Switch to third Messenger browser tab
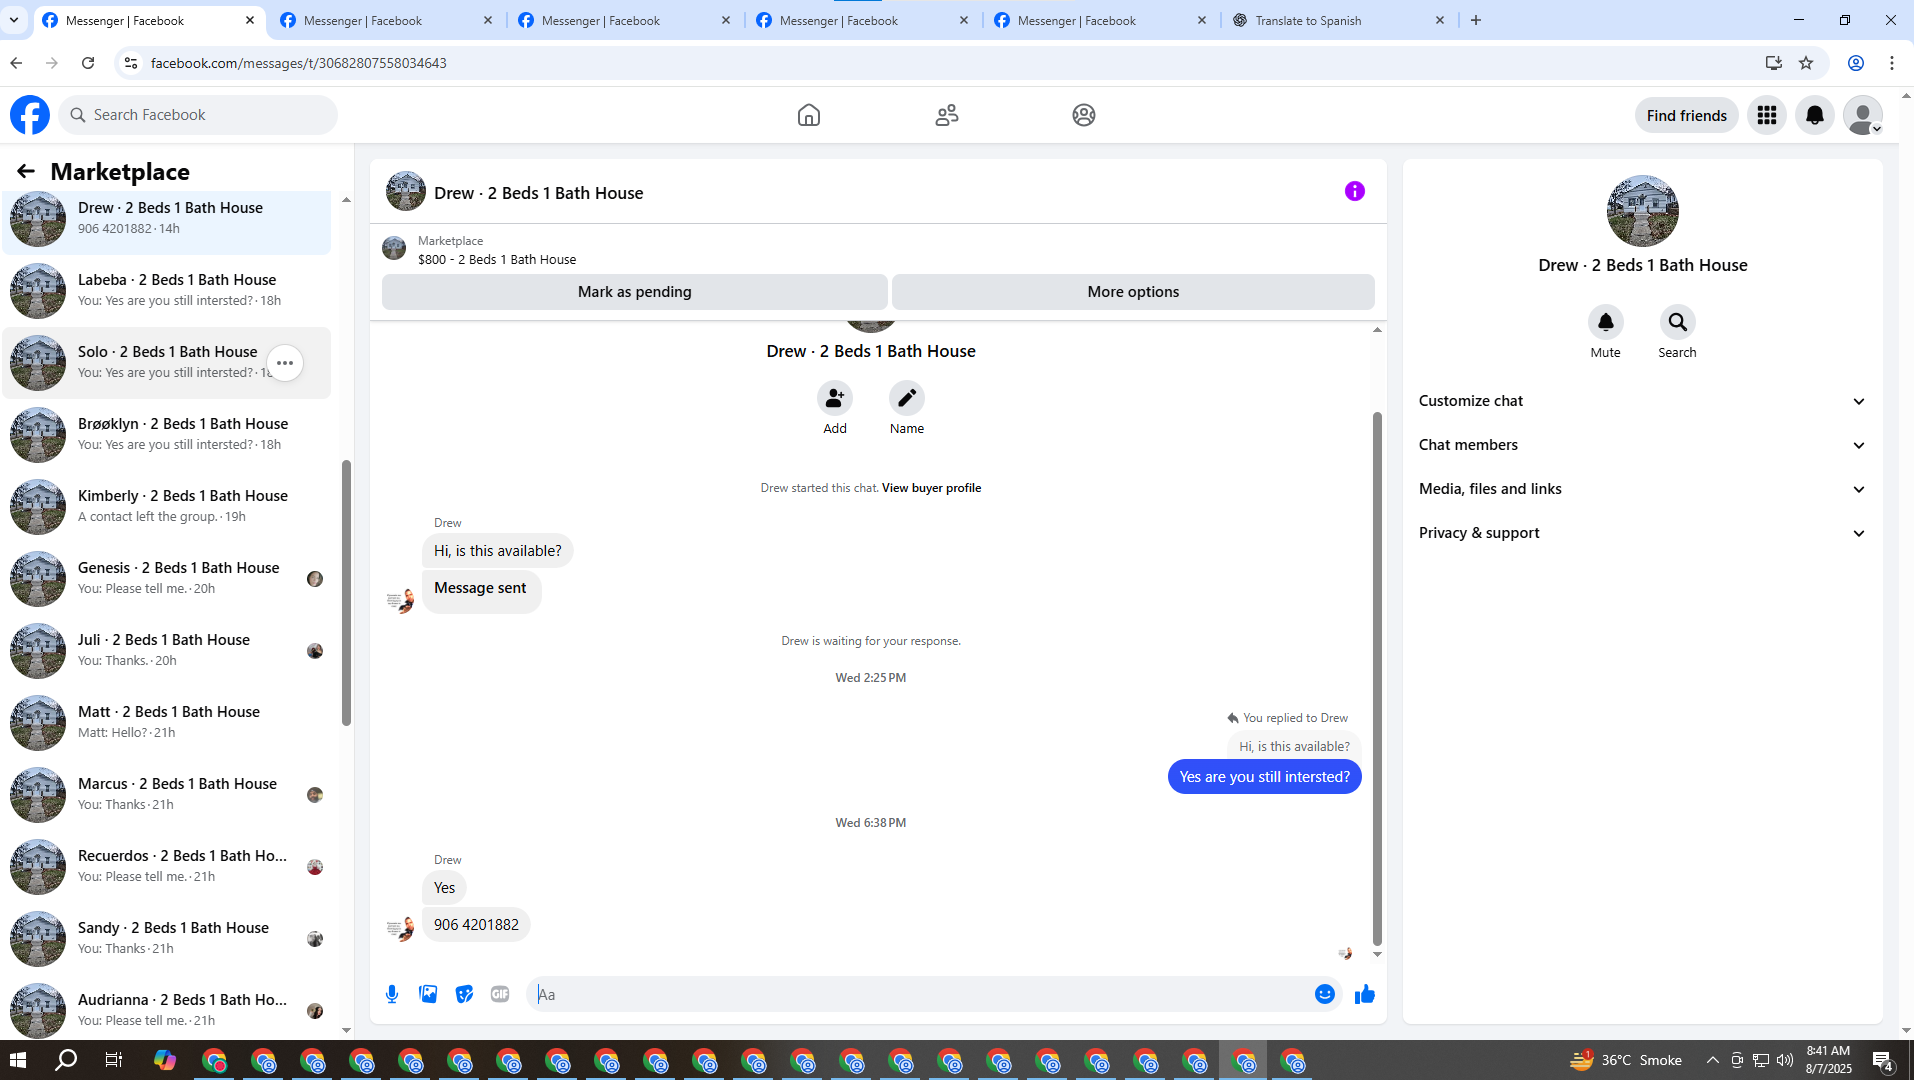 [x=625, y=20]
